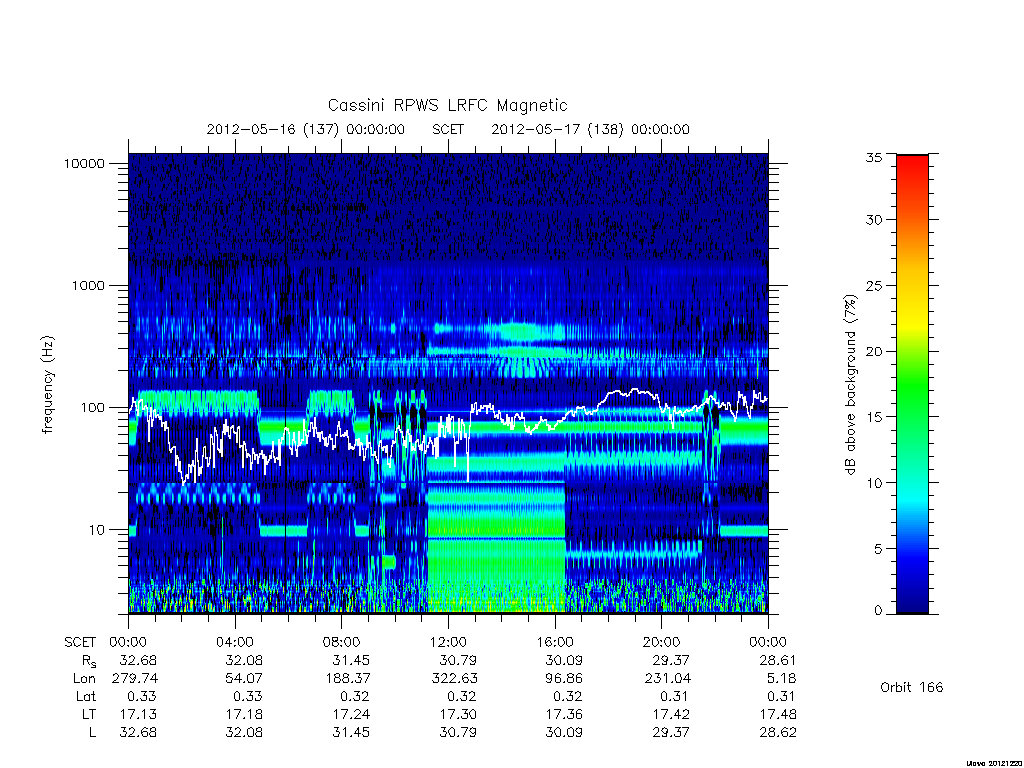Viewport: 1024px width, 768px height.
Task: Click the Lon value 5.18
Action: click(782, 679)
